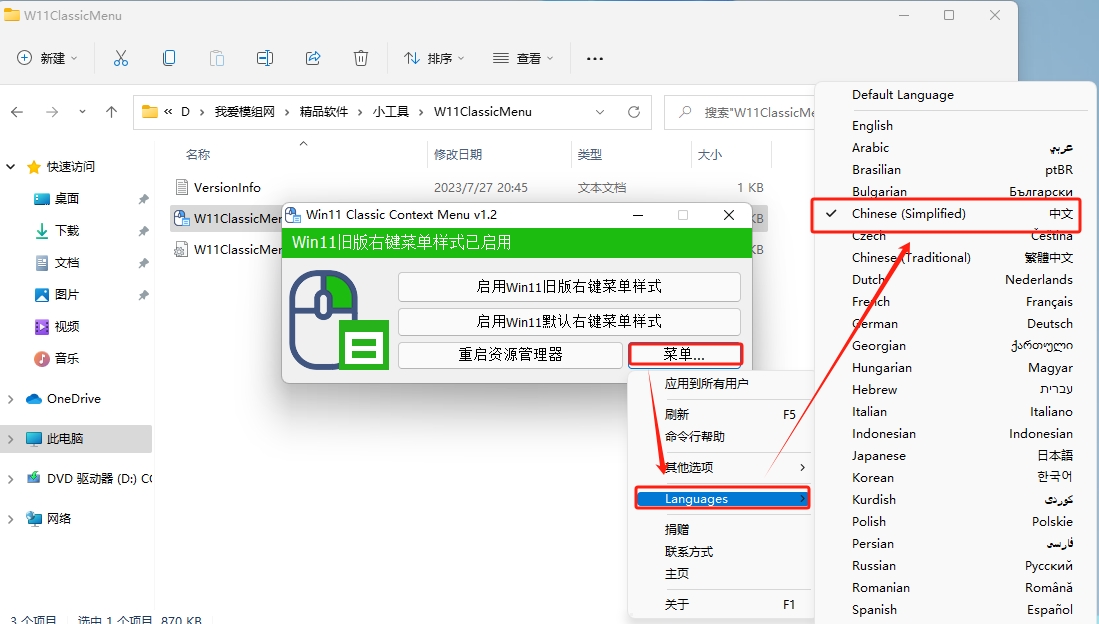Choose 主页 in the menu
1099x624 pixels.
[721, 574]
